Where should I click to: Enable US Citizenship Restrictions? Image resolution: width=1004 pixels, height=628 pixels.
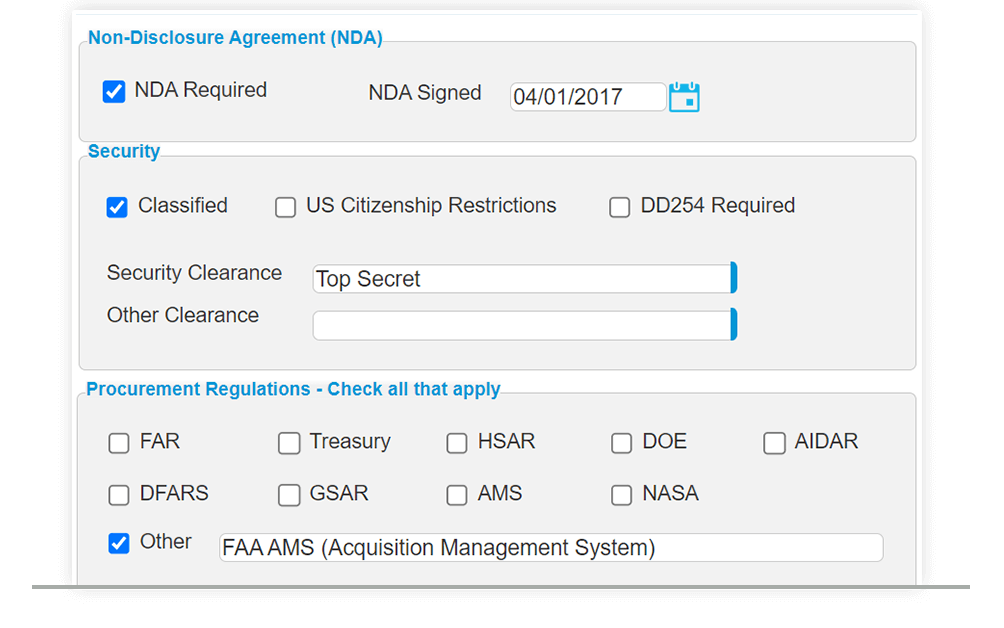point(285,206)
